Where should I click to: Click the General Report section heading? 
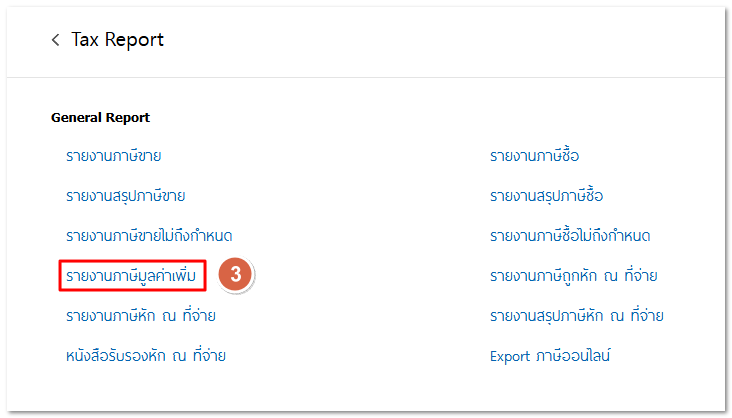[100, 118]
